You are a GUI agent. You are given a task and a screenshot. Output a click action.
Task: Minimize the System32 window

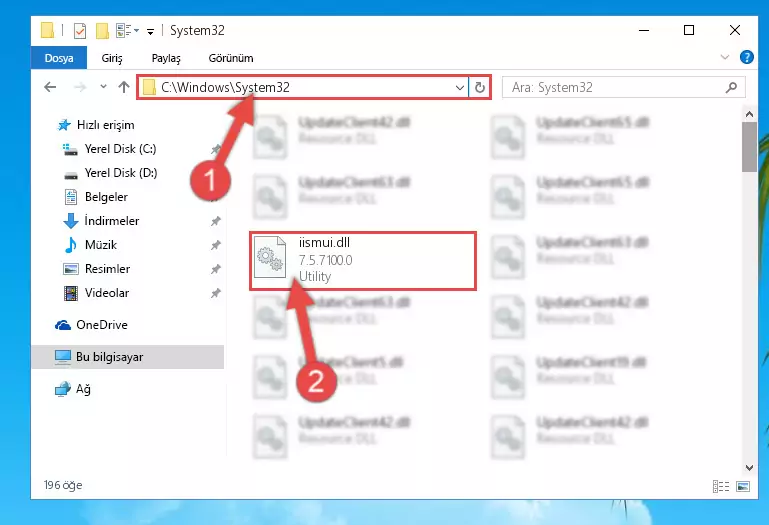(644, 30)
